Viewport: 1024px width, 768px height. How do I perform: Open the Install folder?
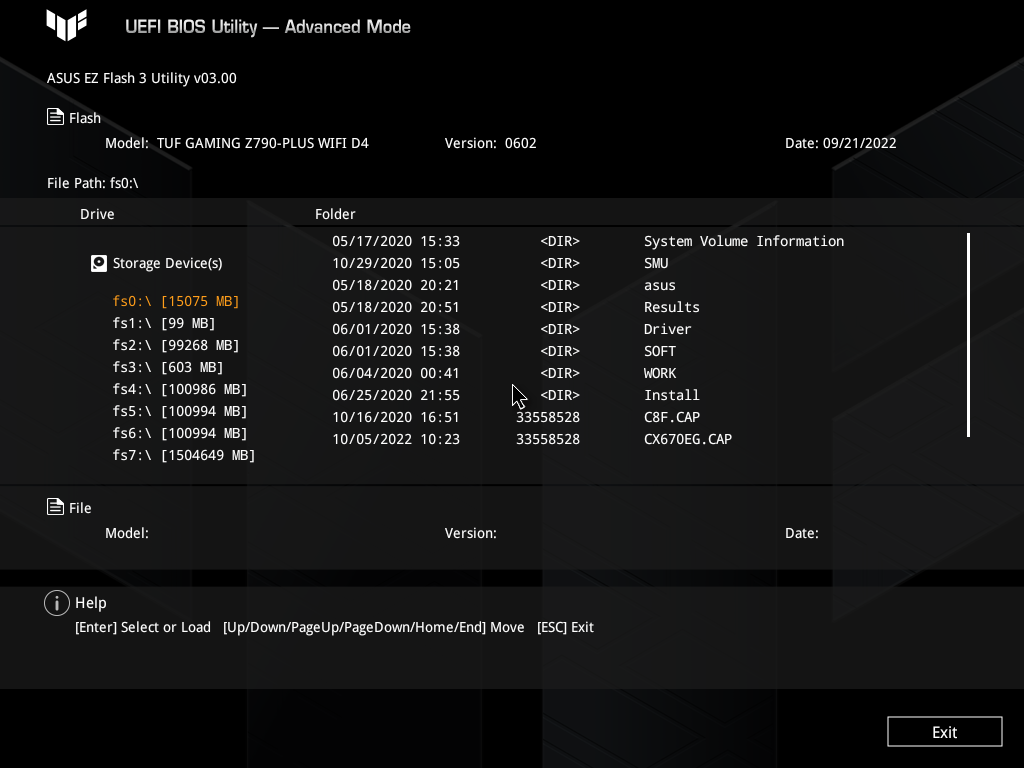click(x=671, y=395)
